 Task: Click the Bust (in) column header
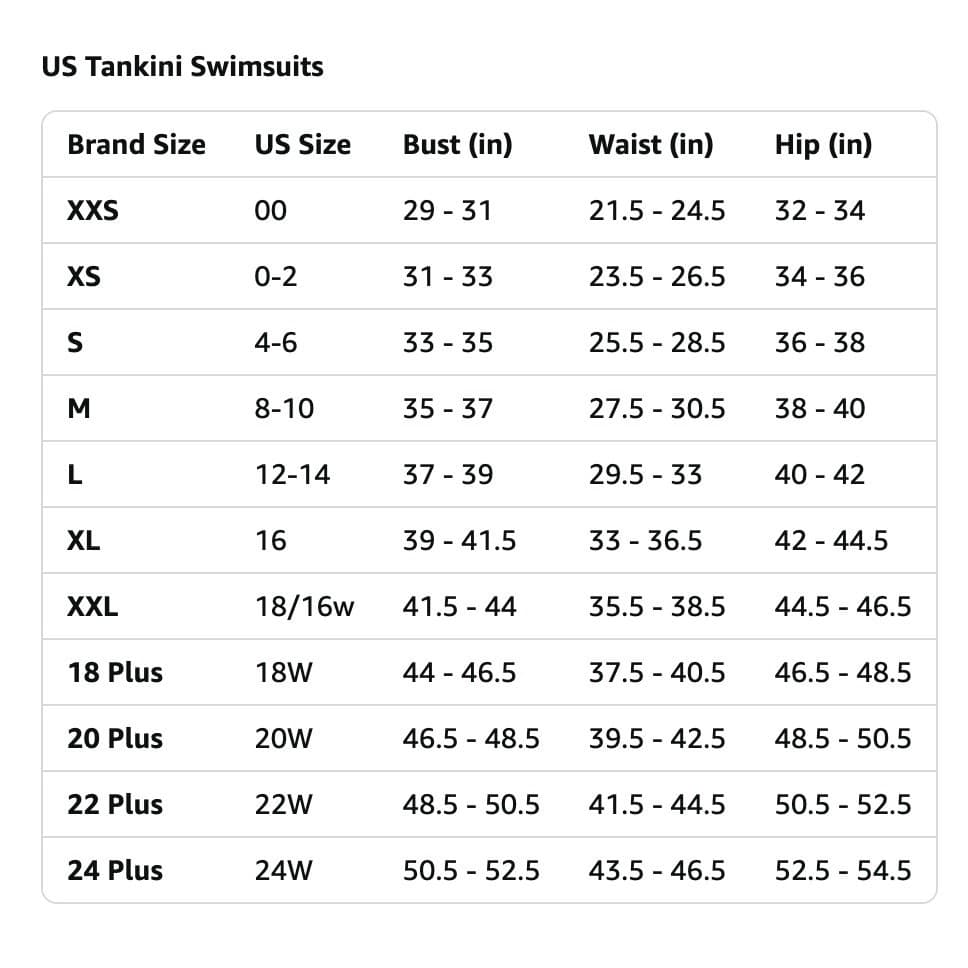click(x=457, y=145)
